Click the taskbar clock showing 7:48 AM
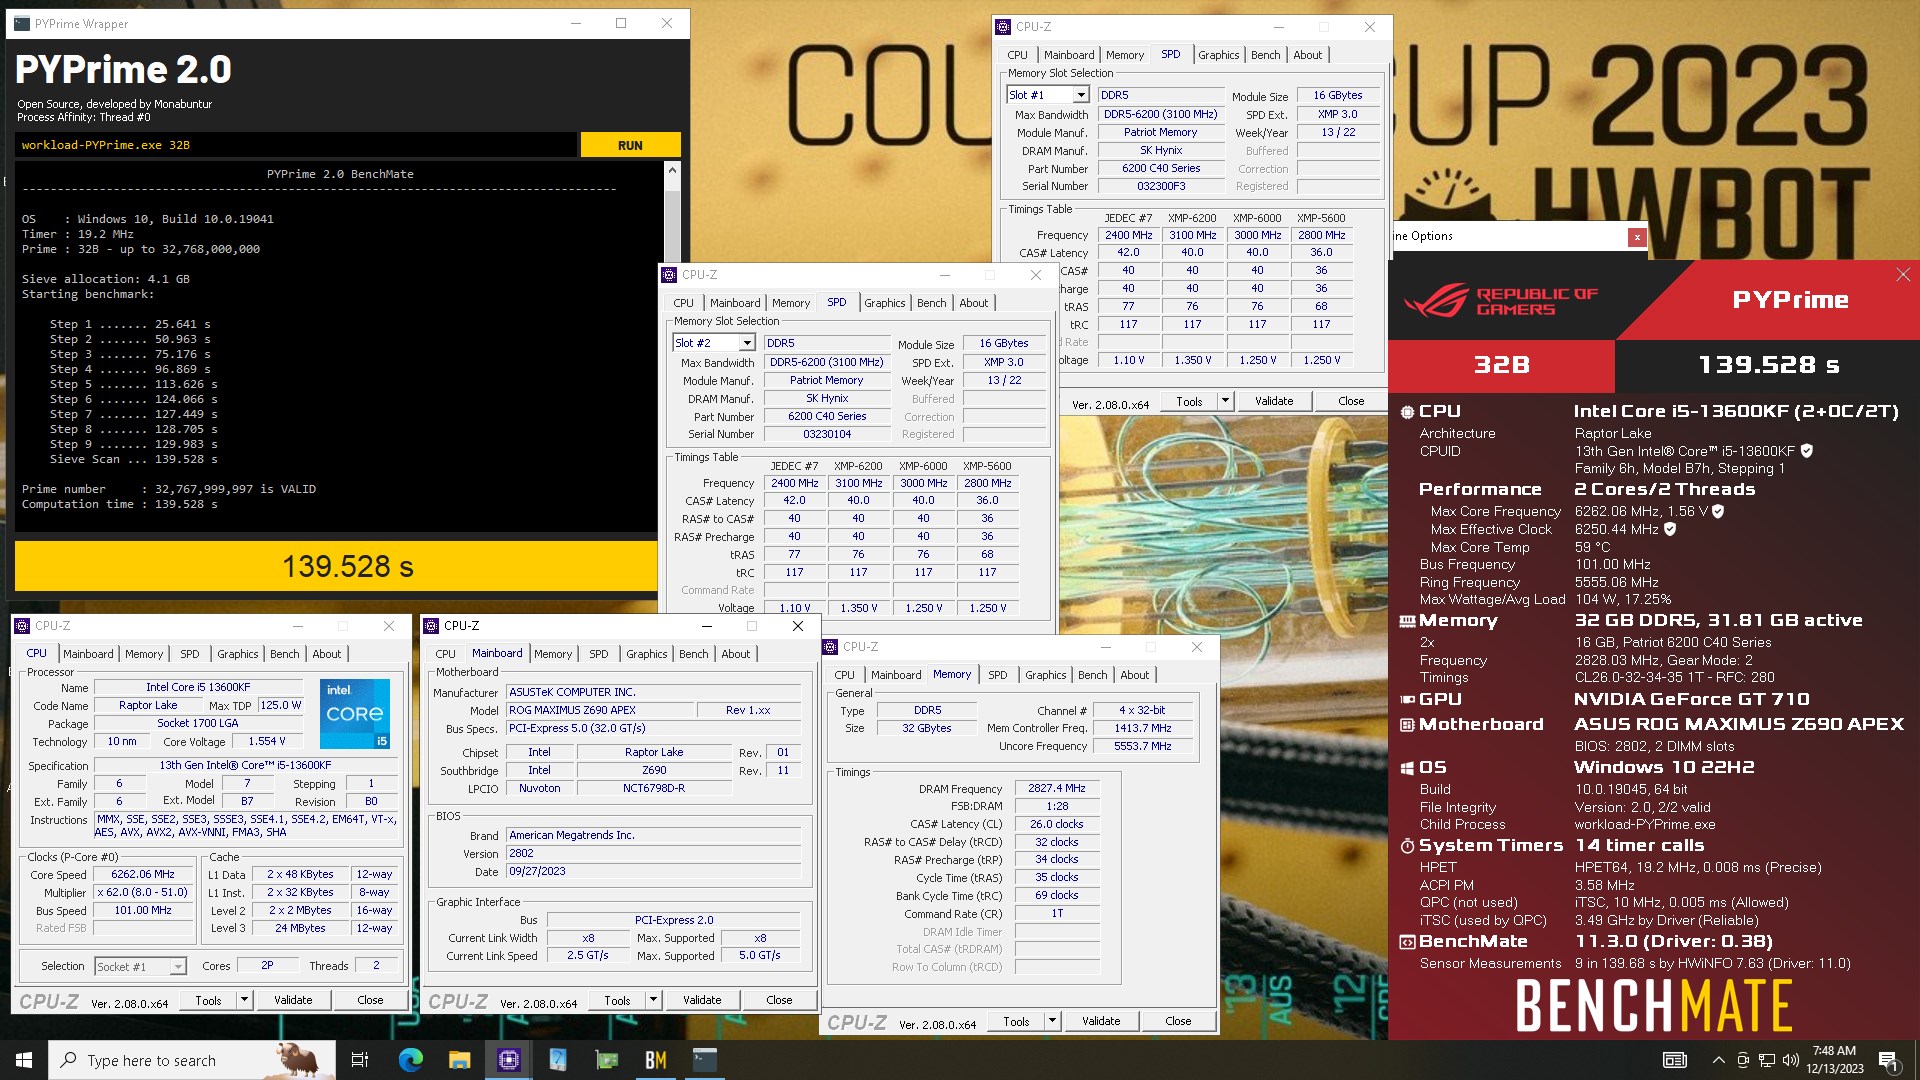This screenshot has width=1920, height=1080. 1834,1060
